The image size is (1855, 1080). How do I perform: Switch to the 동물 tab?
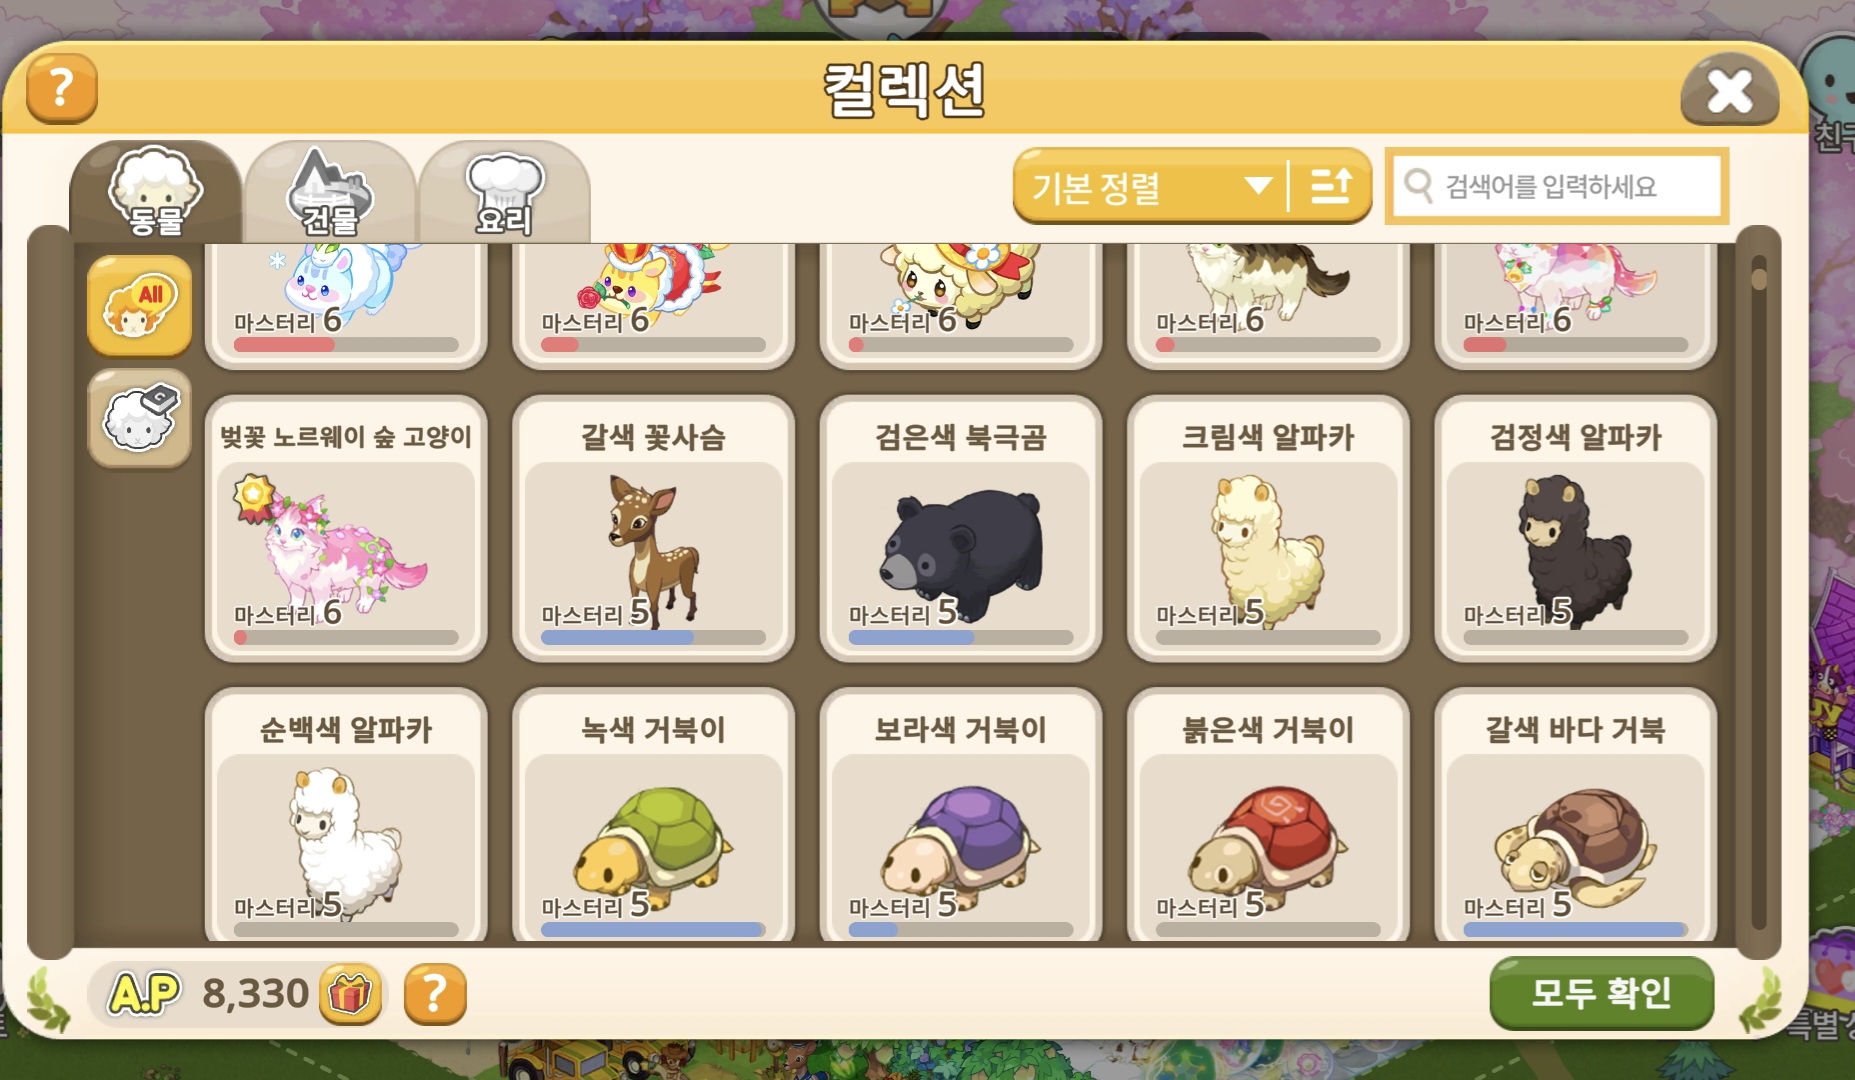click(156, 194)
